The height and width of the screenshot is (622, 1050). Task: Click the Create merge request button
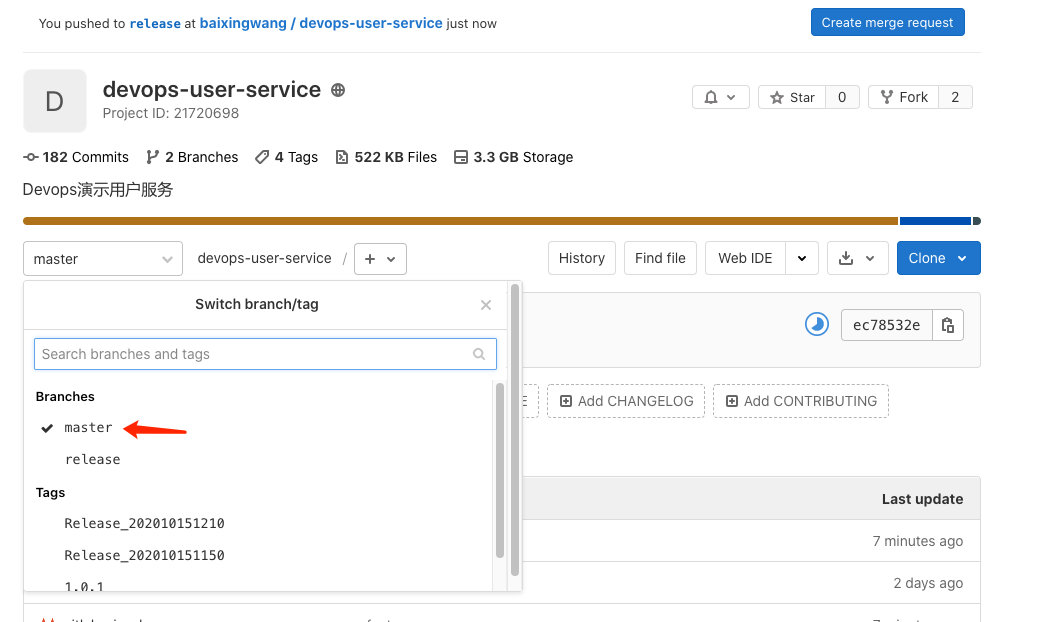(887, 22)
